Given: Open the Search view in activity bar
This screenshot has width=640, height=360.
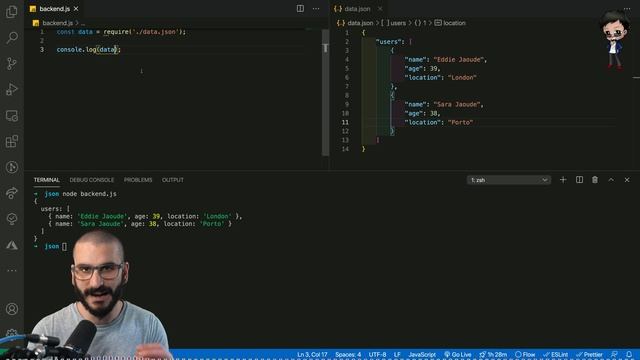Looking at the screenshot, I should coord(12,38).
